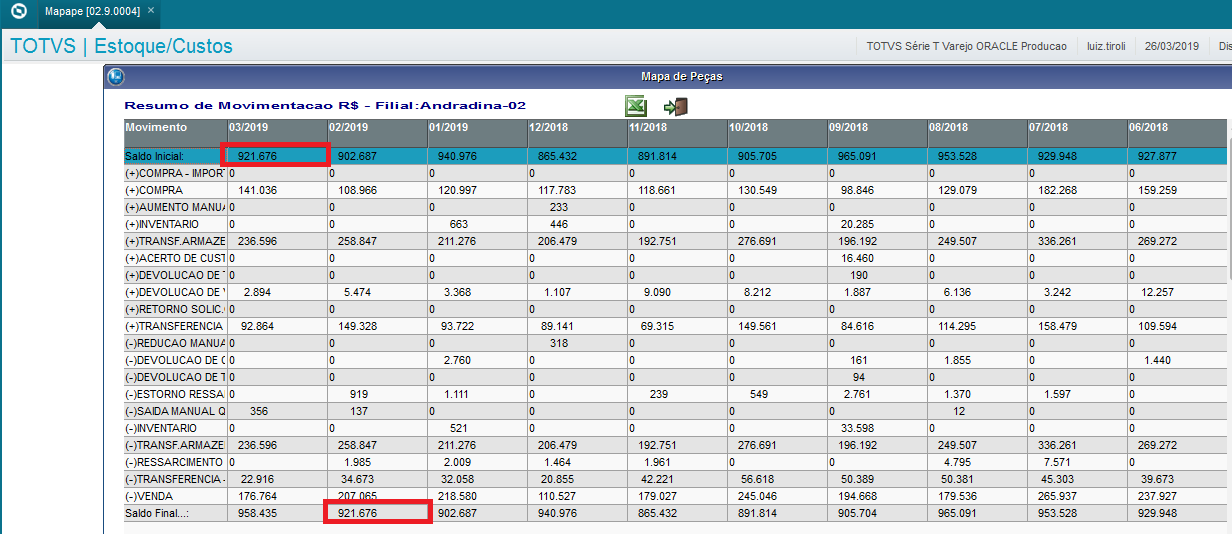Select the (-)RESSARCIMENTO row label

pyautogui.click(x=175, y=462)
